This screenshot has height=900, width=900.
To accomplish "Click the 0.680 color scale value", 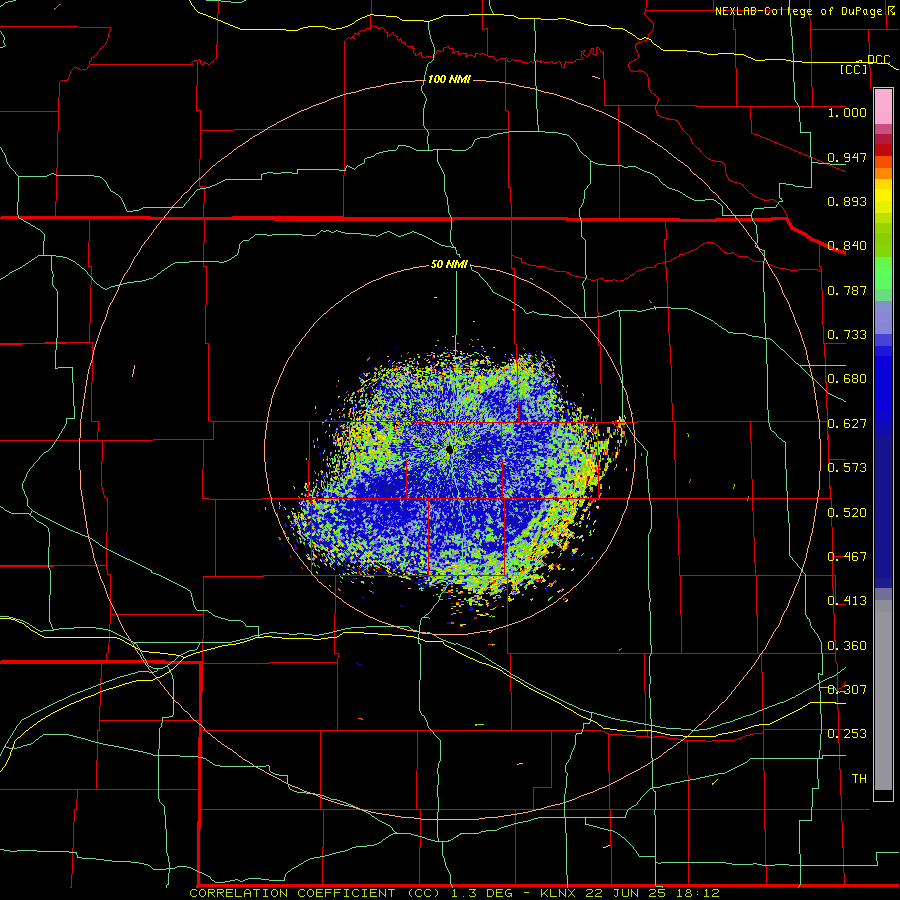I will [847, 379].
